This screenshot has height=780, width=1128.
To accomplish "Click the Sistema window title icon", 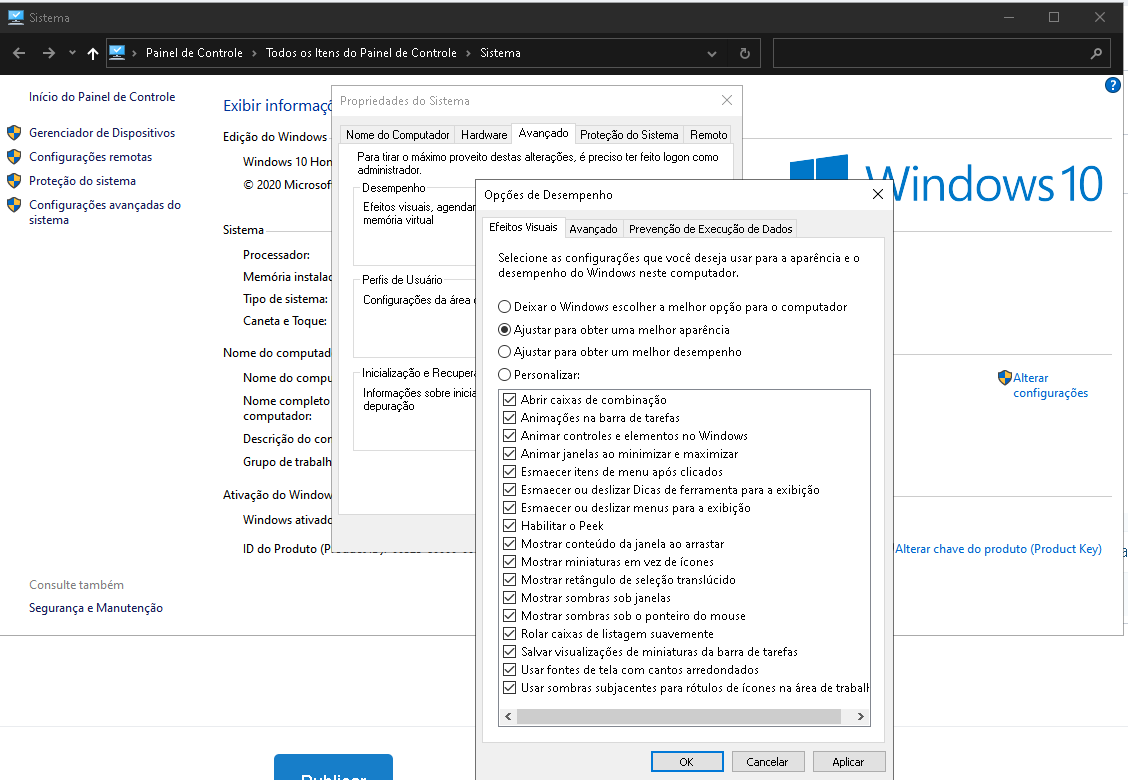I will pyautogui.click(x=16, y=17).
